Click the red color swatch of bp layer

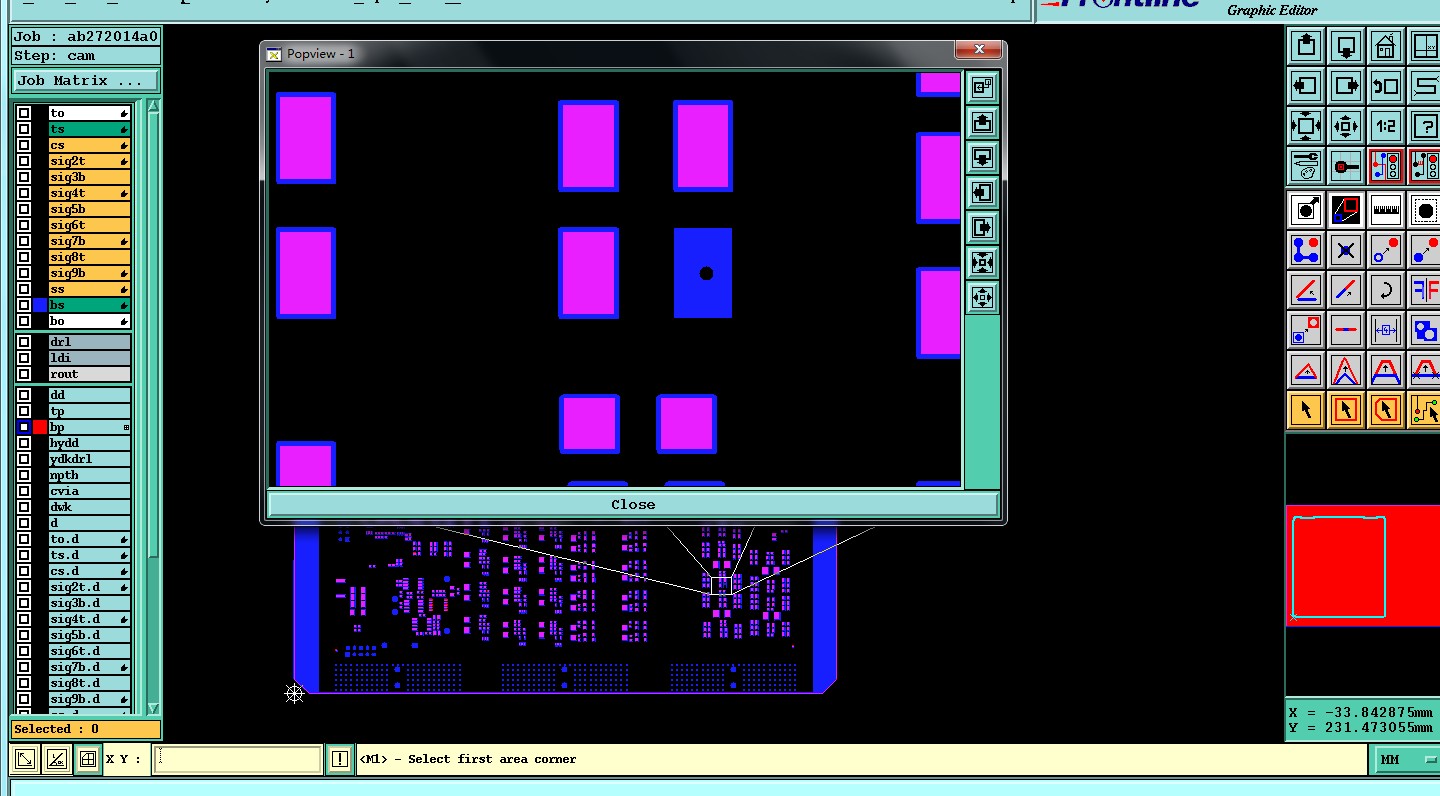[x=40, y=427]
